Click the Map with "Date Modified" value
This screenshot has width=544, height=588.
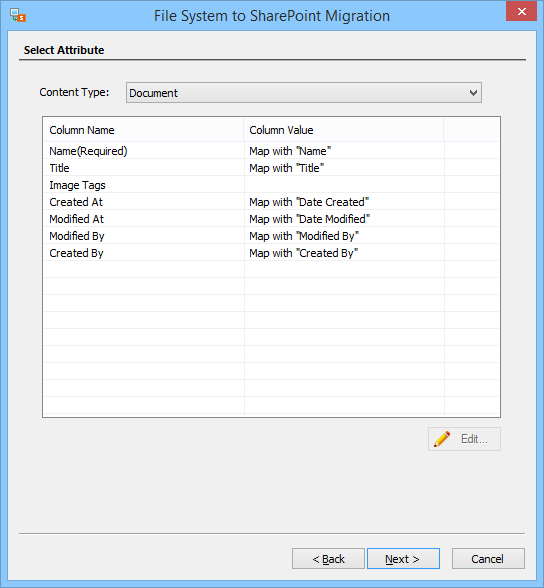coord(310,219)
